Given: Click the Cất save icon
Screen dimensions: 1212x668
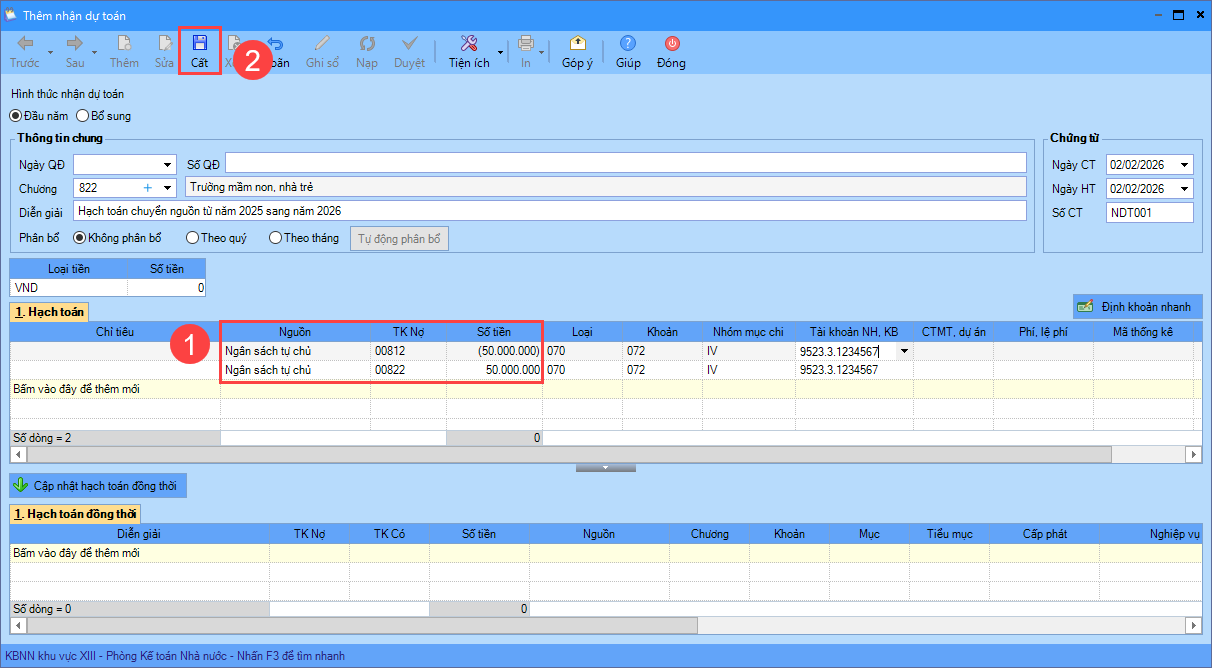Looking at the screenshot, I should (199, 44).
